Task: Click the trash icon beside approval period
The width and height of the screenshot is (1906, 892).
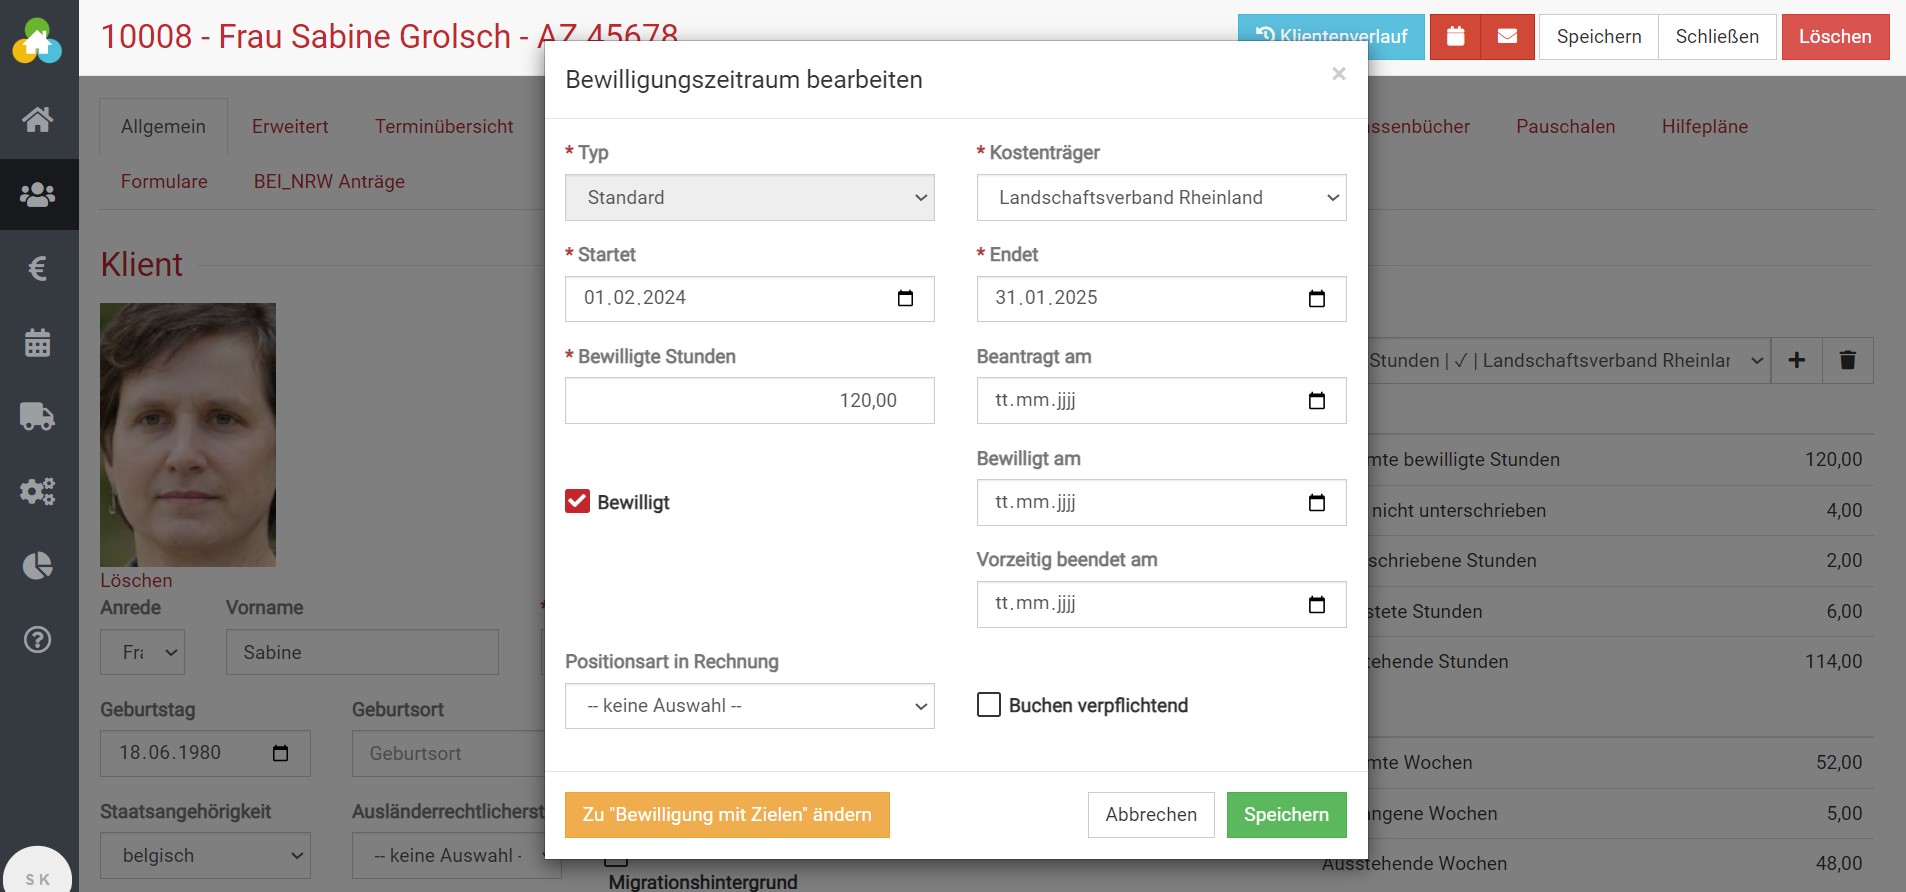Action: pos(1847,360)
